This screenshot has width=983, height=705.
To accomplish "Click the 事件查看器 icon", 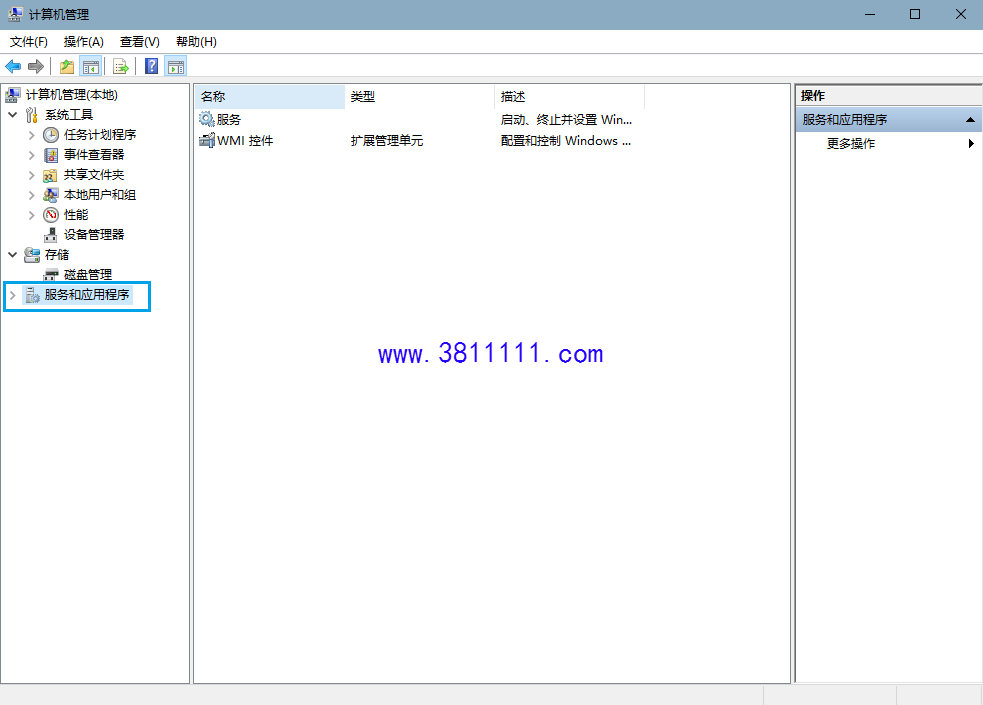I will point(51,155).
